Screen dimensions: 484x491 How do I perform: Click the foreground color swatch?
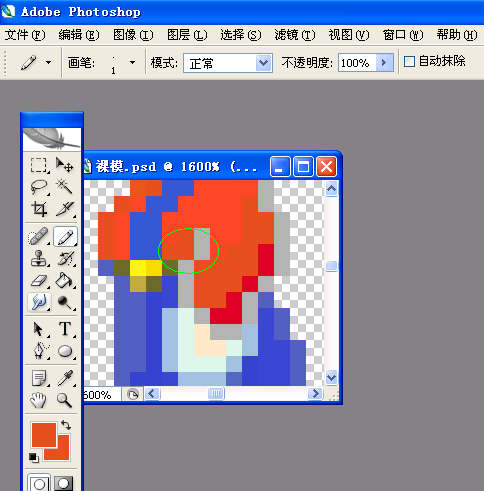pos(44,435)
